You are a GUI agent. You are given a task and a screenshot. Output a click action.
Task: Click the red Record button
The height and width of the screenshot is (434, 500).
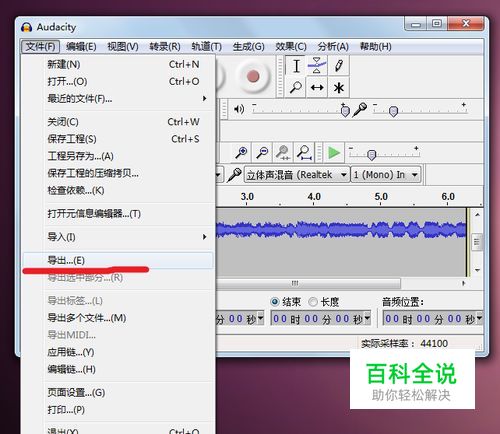coord(253,76)
